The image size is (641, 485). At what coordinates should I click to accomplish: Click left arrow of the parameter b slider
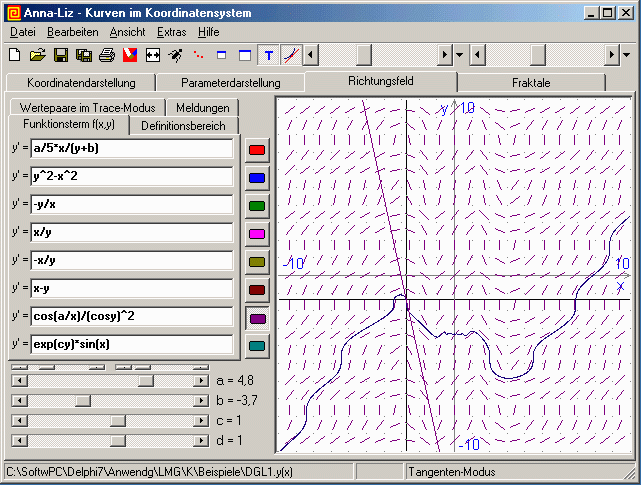[17, 400]
